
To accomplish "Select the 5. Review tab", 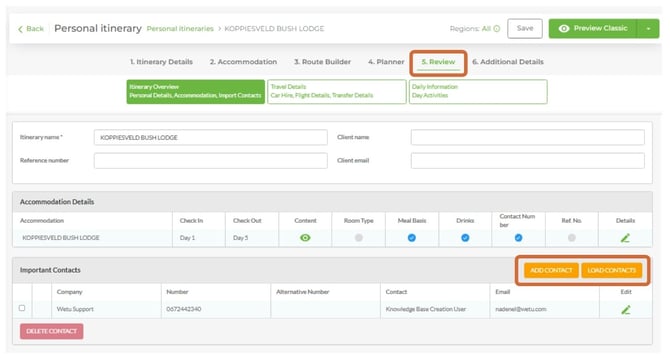I will pos(438,62).
